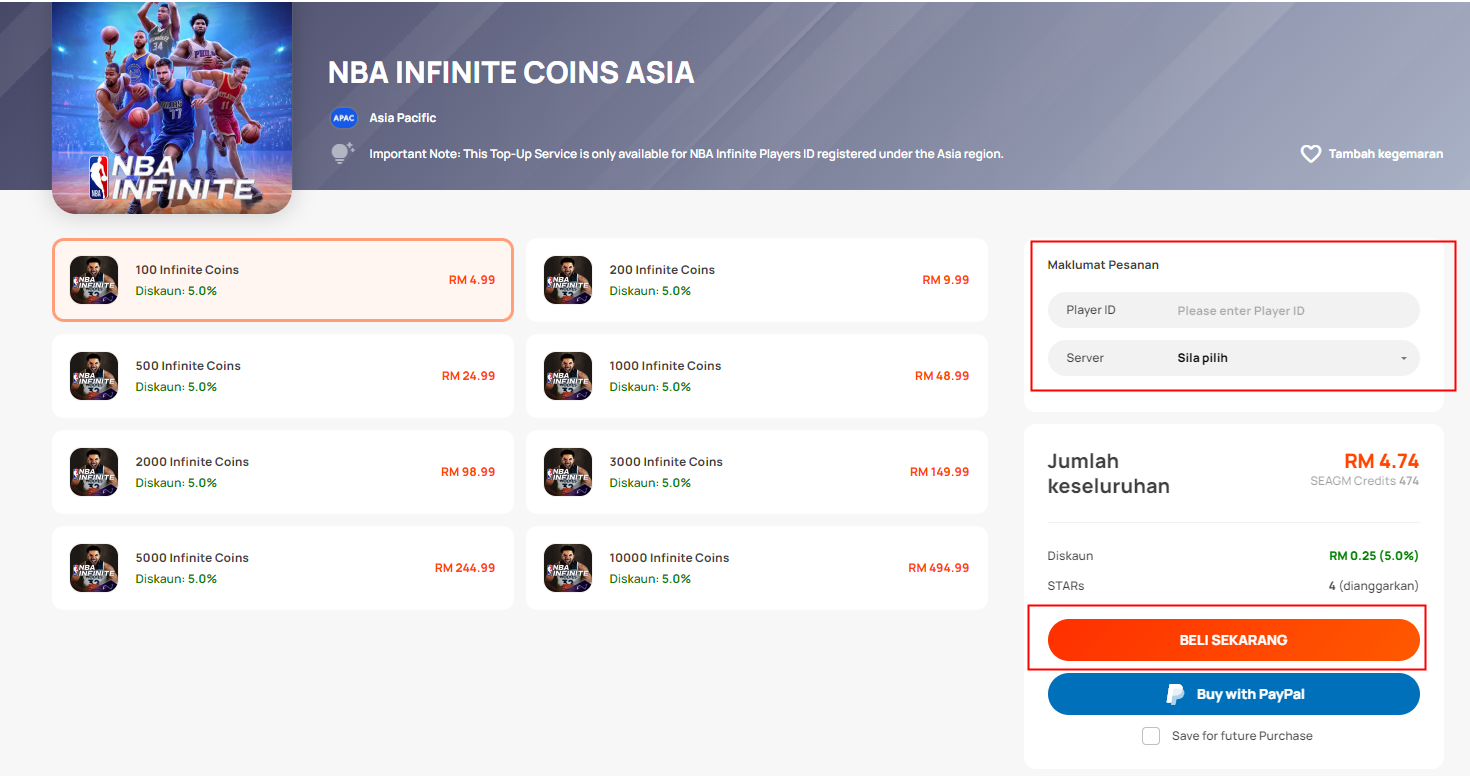This screenshot has height=776, width=1470.
Task: Click the RM 149.99 price
Action: (x=939, y=472)
